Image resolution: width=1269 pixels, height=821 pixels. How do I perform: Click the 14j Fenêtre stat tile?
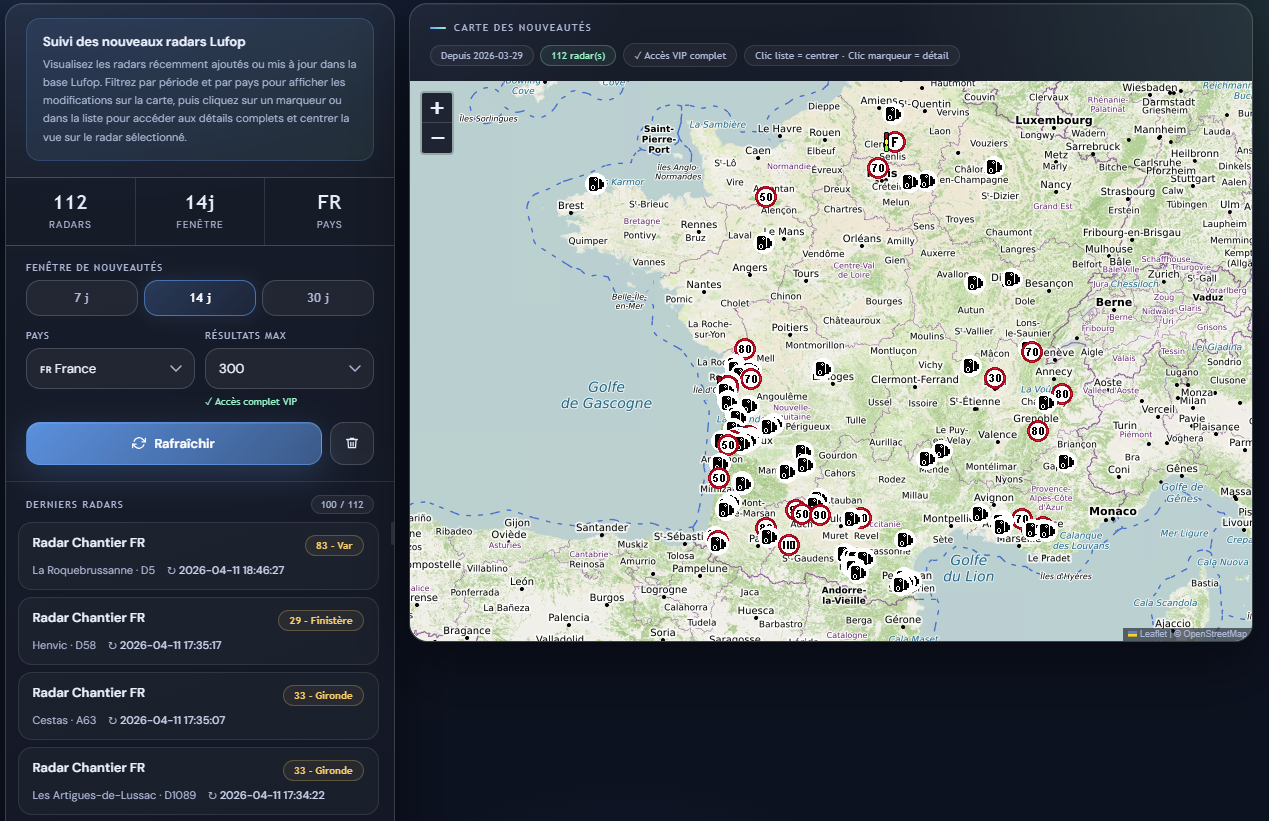200,211
